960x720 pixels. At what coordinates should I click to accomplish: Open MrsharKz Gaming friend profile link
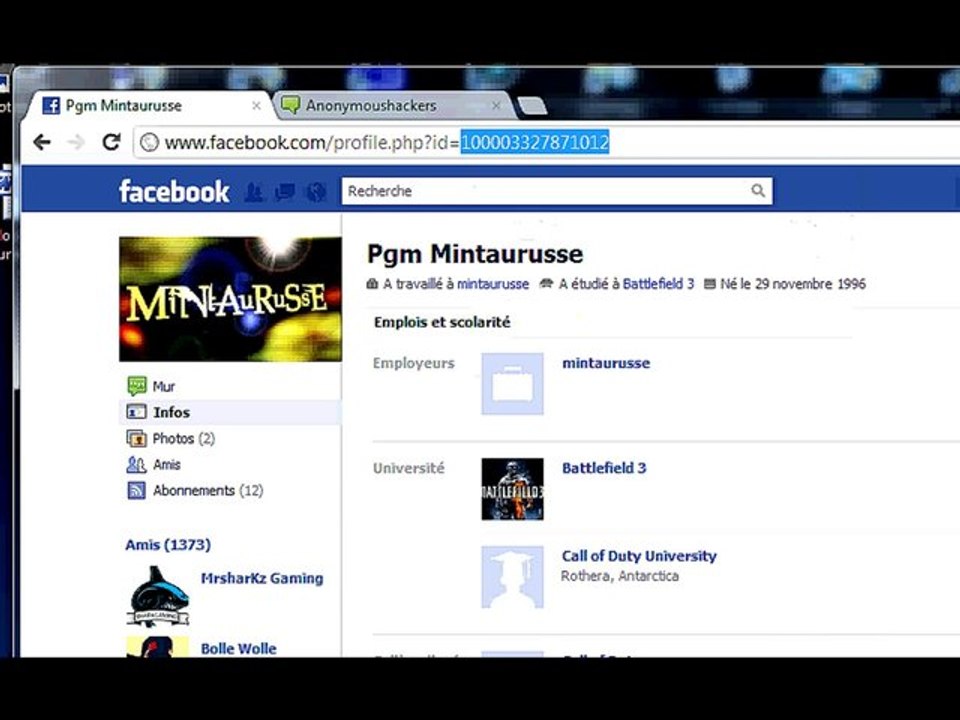262,578
